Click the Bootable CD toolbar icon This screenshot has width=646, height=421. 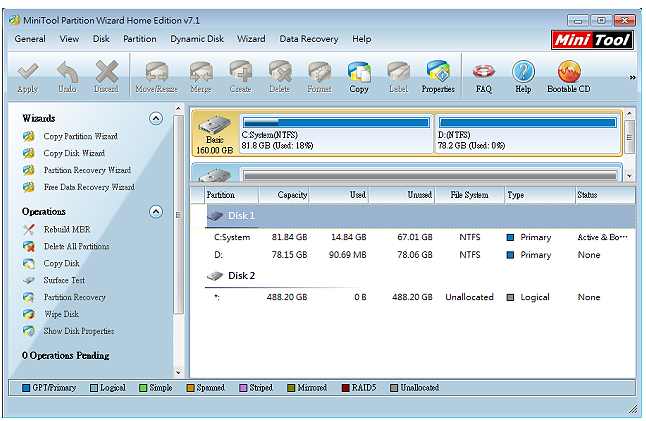pos(569,71)
